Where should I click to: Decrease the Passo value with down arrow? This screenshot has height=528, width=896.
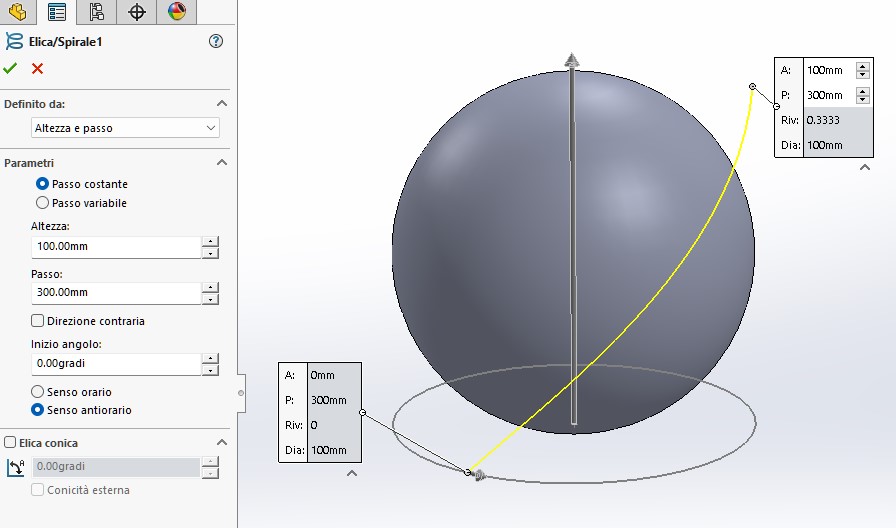(x=210, y=299)
